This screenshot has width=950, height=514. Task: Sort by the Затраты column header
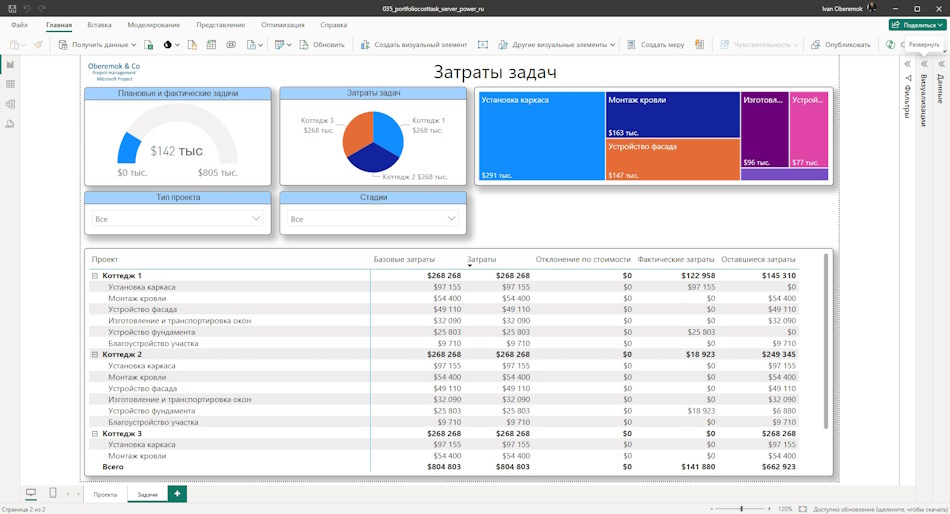coord(482,259)
